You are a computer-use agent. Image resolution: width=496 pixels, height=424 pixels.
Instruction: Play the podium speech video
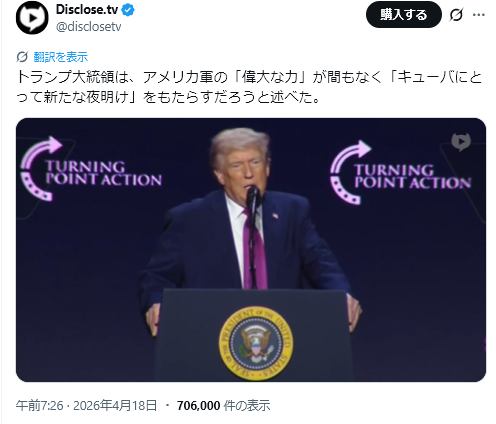coord(251,250)
